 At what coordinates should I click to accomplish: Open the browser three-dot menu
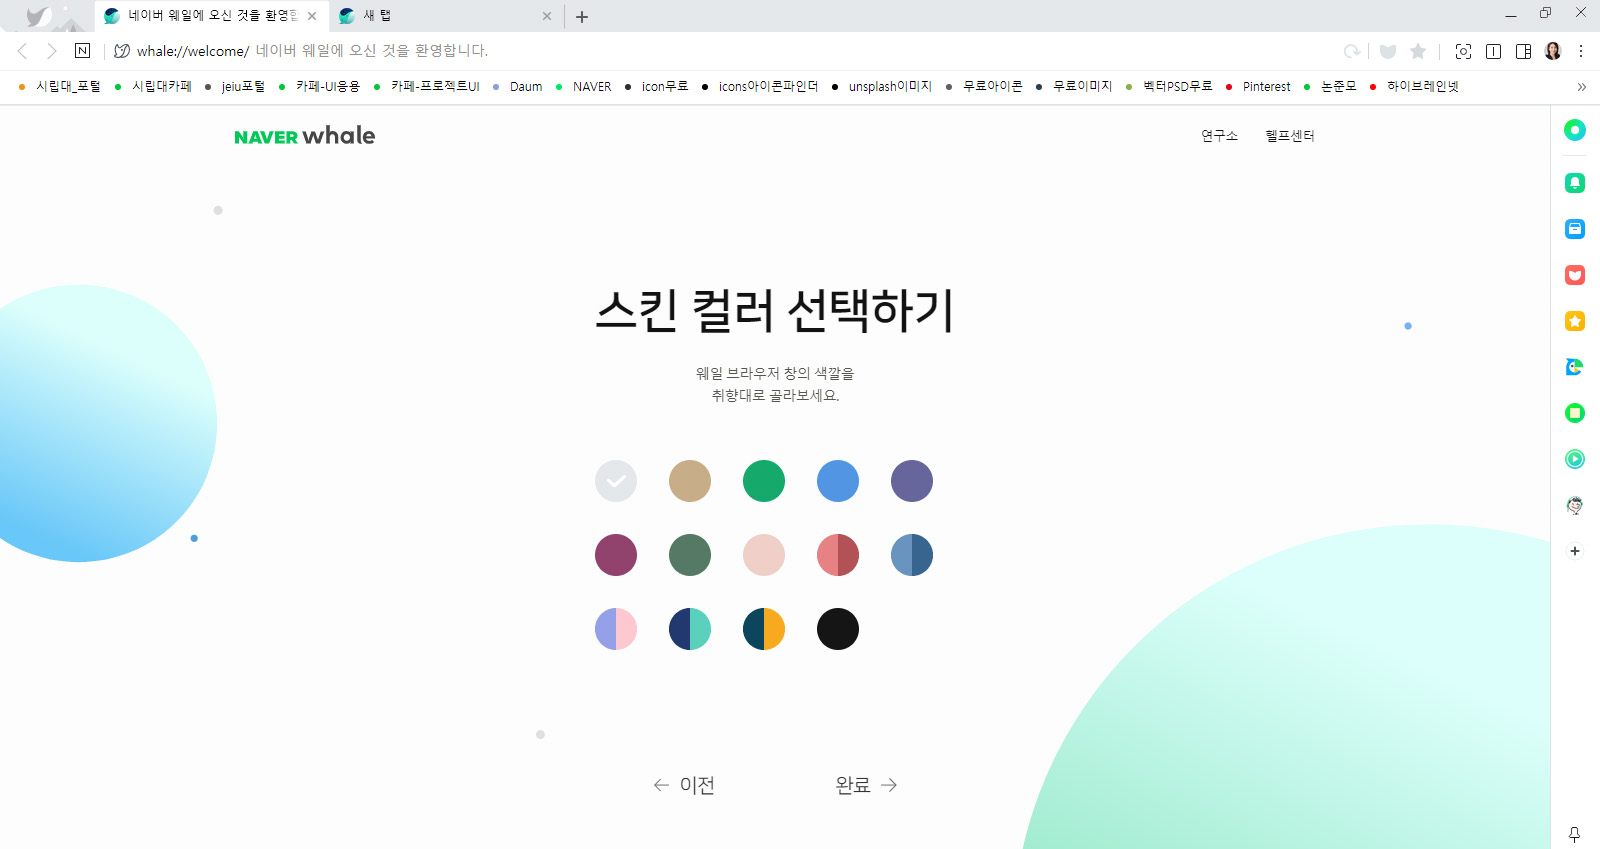(1581, 51)
